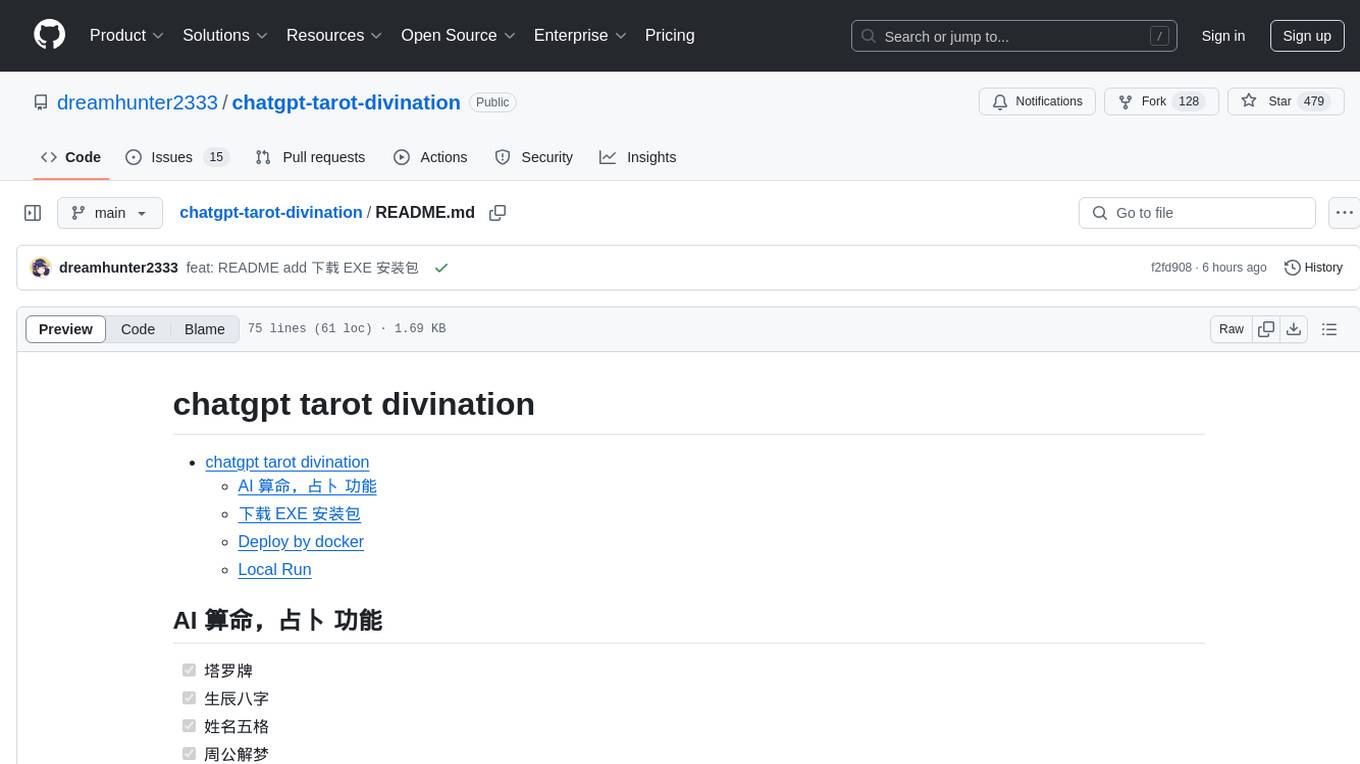Open the Pricing page
Viewport: 1360px width, 764px height.
coord(670,35)
